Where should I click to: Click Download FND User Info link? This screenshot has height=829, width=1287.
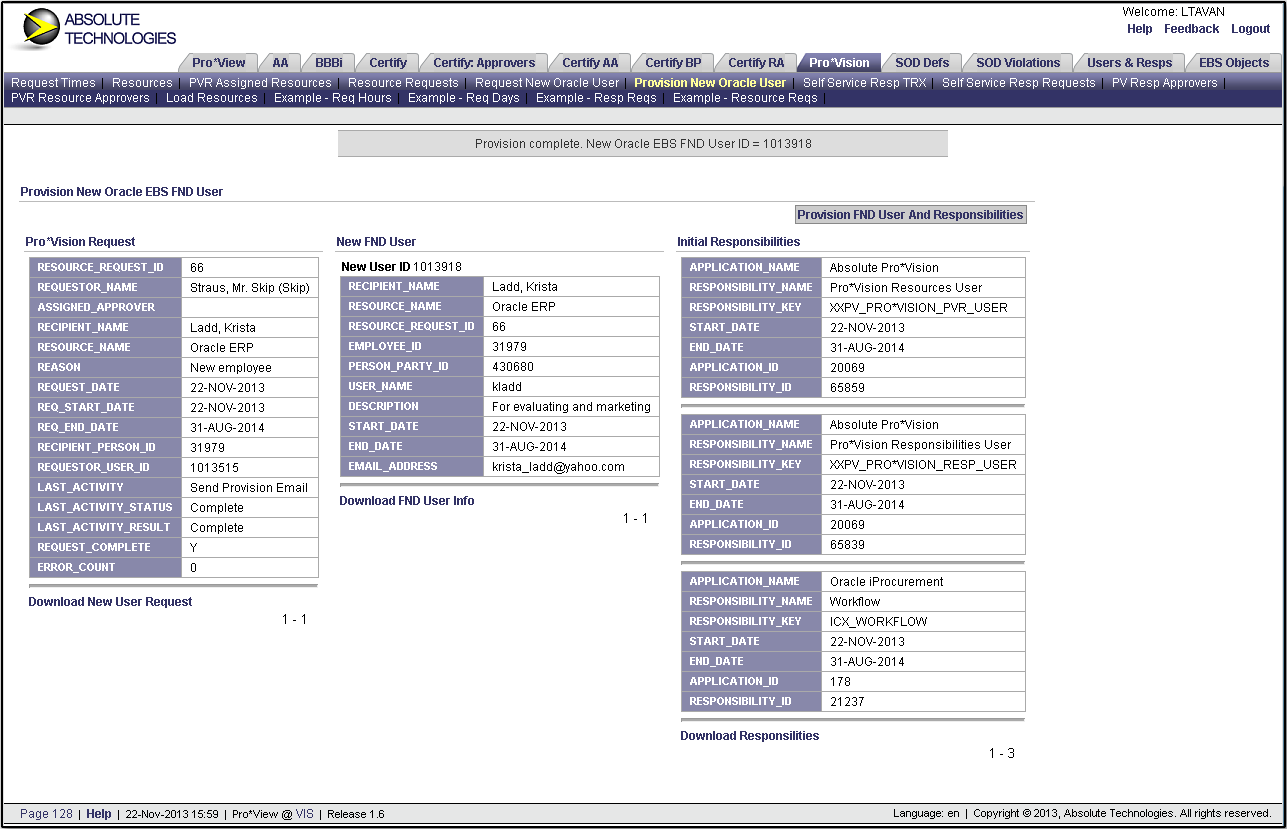(407, 501)
